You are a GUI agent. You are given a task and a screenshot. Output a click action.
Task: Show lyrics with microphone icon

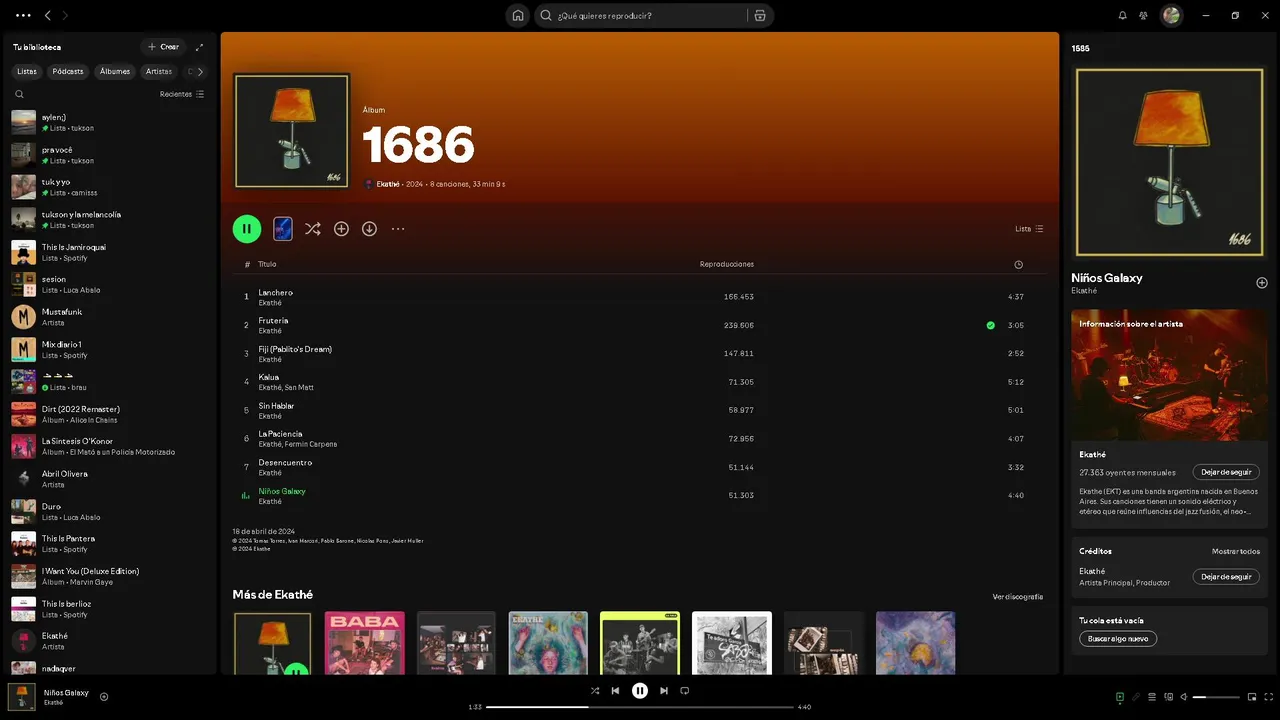[1136, 697]
